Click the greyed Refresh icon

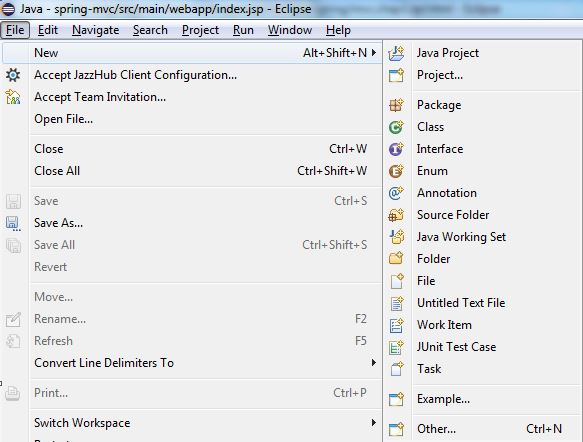(x=13, y=341)
